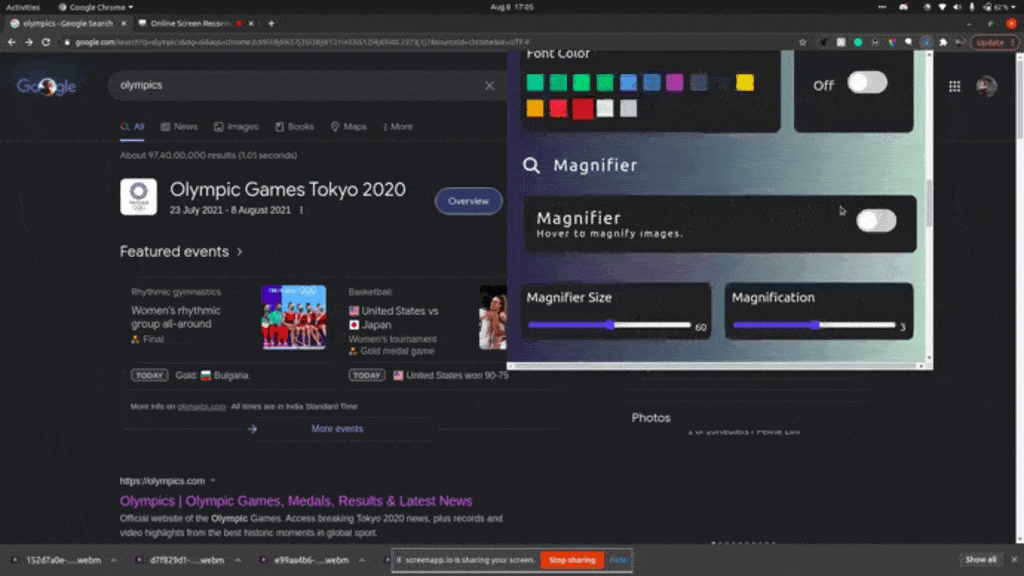Open Activities overview
1024x576 pixels.
coord(23,7)
